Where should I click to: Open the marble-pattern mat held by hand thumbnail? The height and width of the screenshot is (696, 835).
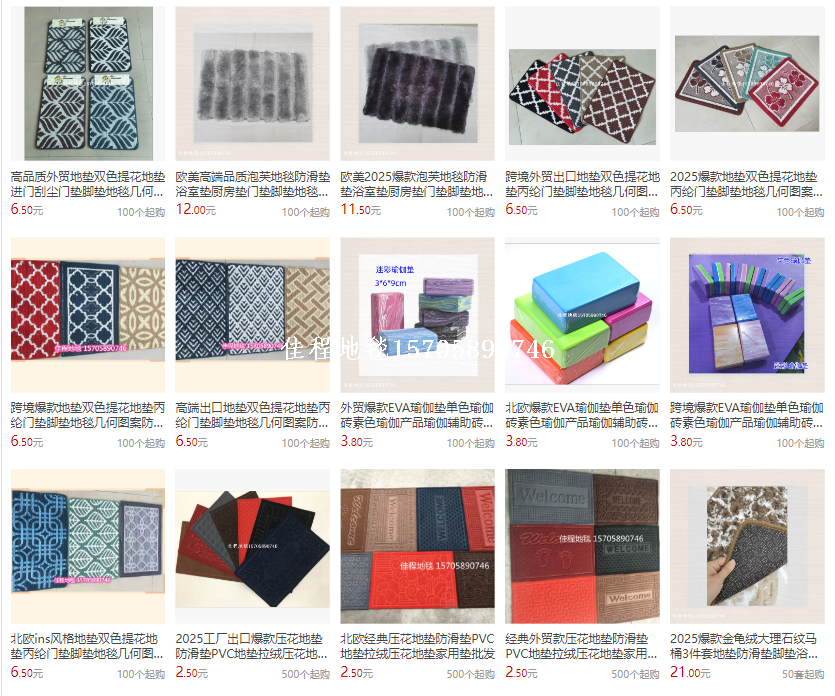(x=747, y=546)
